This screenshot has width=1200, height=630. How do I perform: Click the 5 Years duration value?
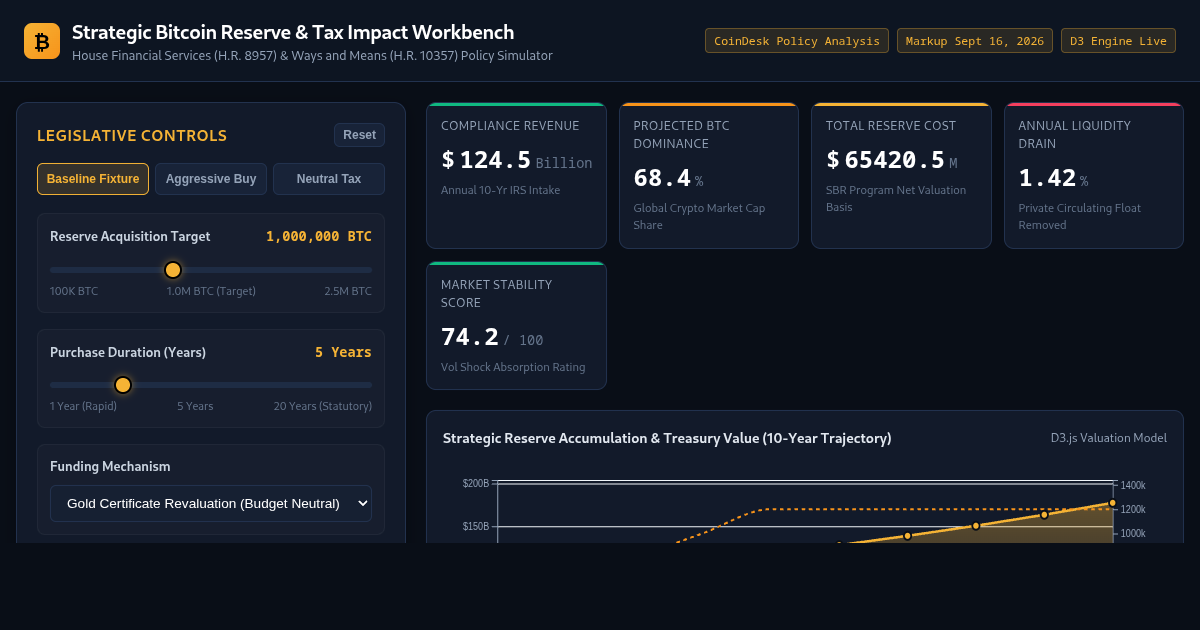343,353
